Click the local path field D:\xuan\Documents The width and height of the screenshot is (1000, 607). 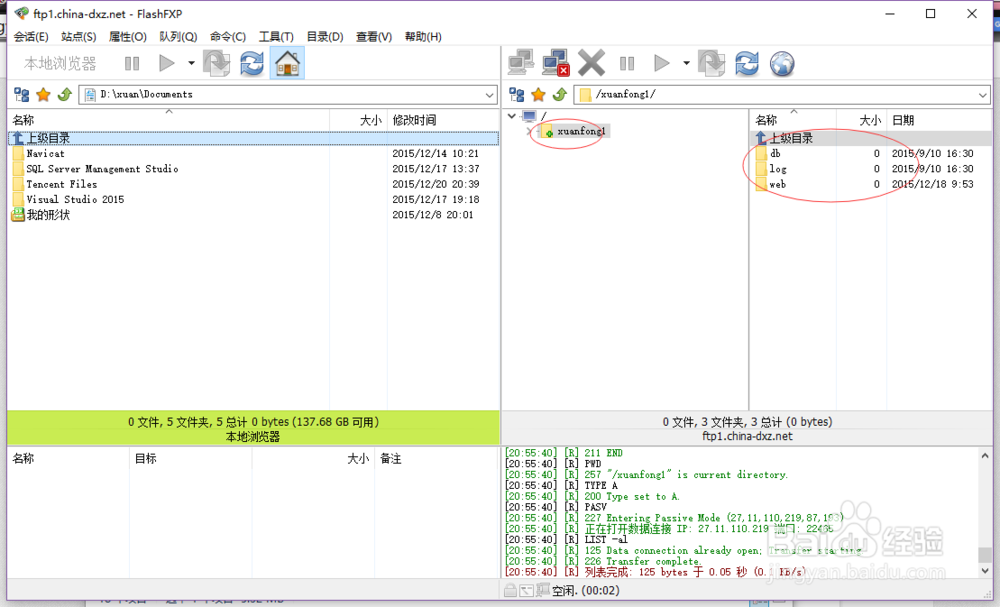(287, 95)
